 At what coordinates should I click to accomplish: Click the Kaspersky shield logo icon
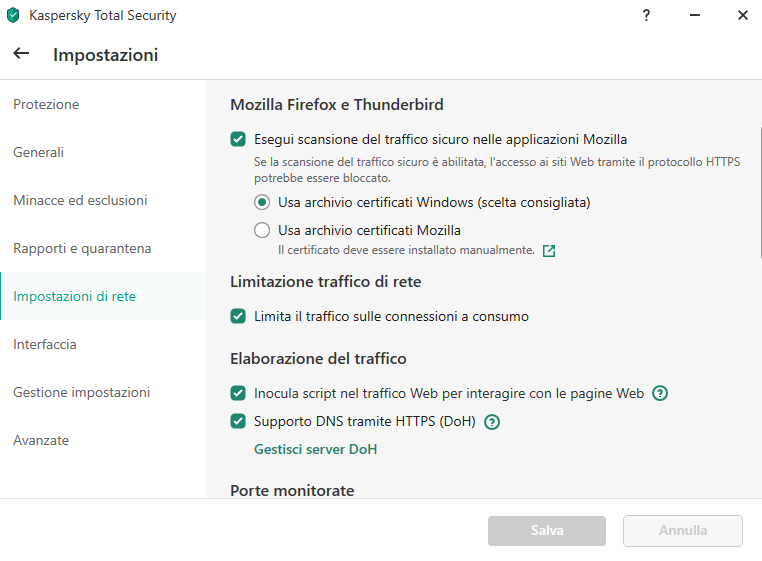(13, 15)
